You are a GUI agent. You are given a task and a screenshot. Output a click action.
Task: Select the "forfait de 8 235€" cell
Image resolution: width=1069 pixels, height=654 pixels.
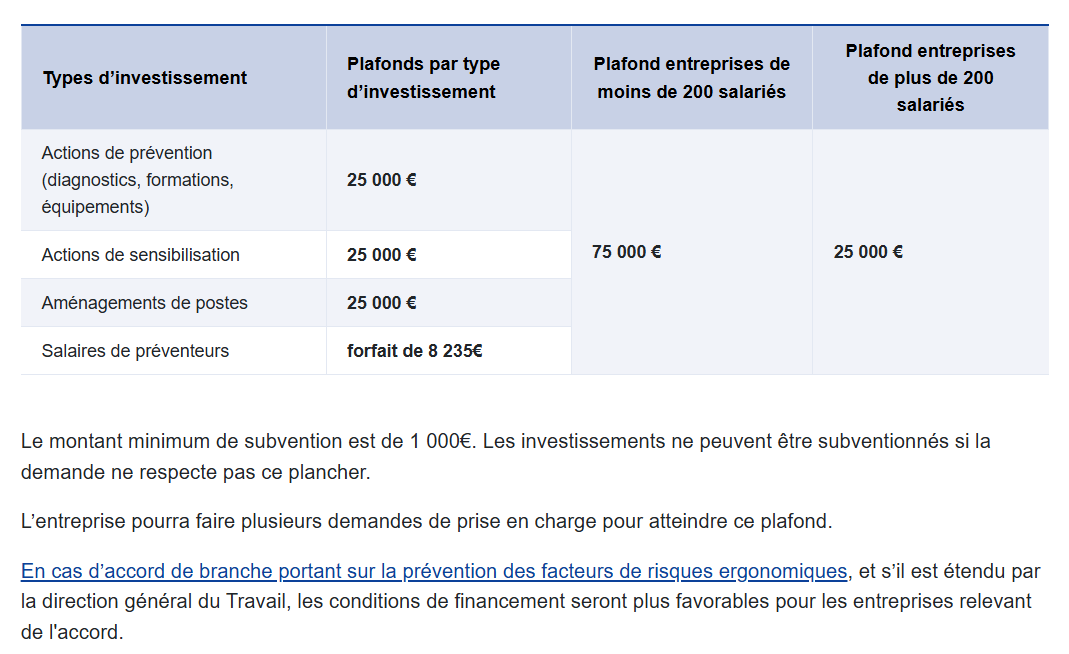415,351
